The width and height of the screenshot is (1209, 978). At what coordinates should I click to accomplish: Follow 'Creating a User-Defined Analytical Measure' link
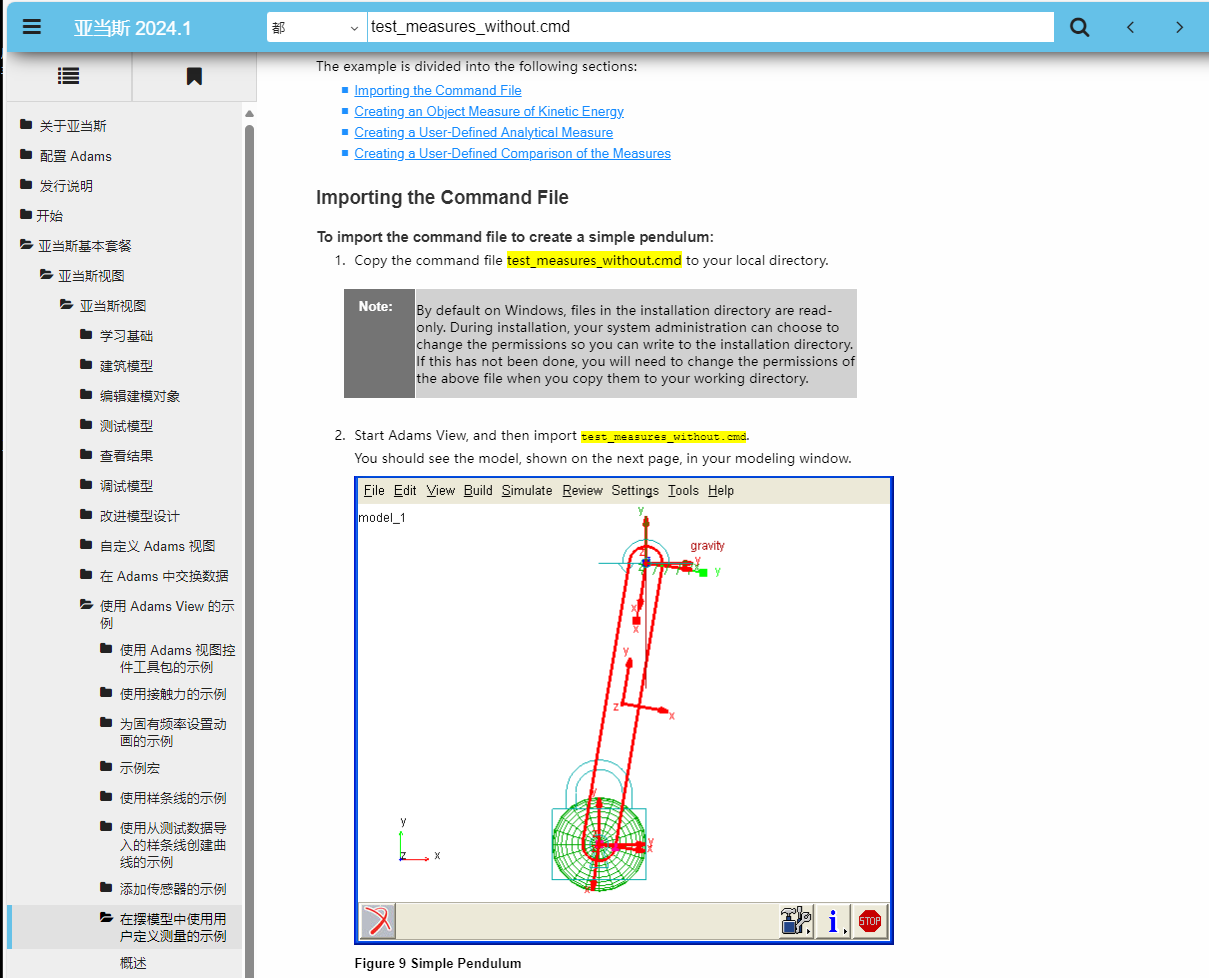click(484, 132)
